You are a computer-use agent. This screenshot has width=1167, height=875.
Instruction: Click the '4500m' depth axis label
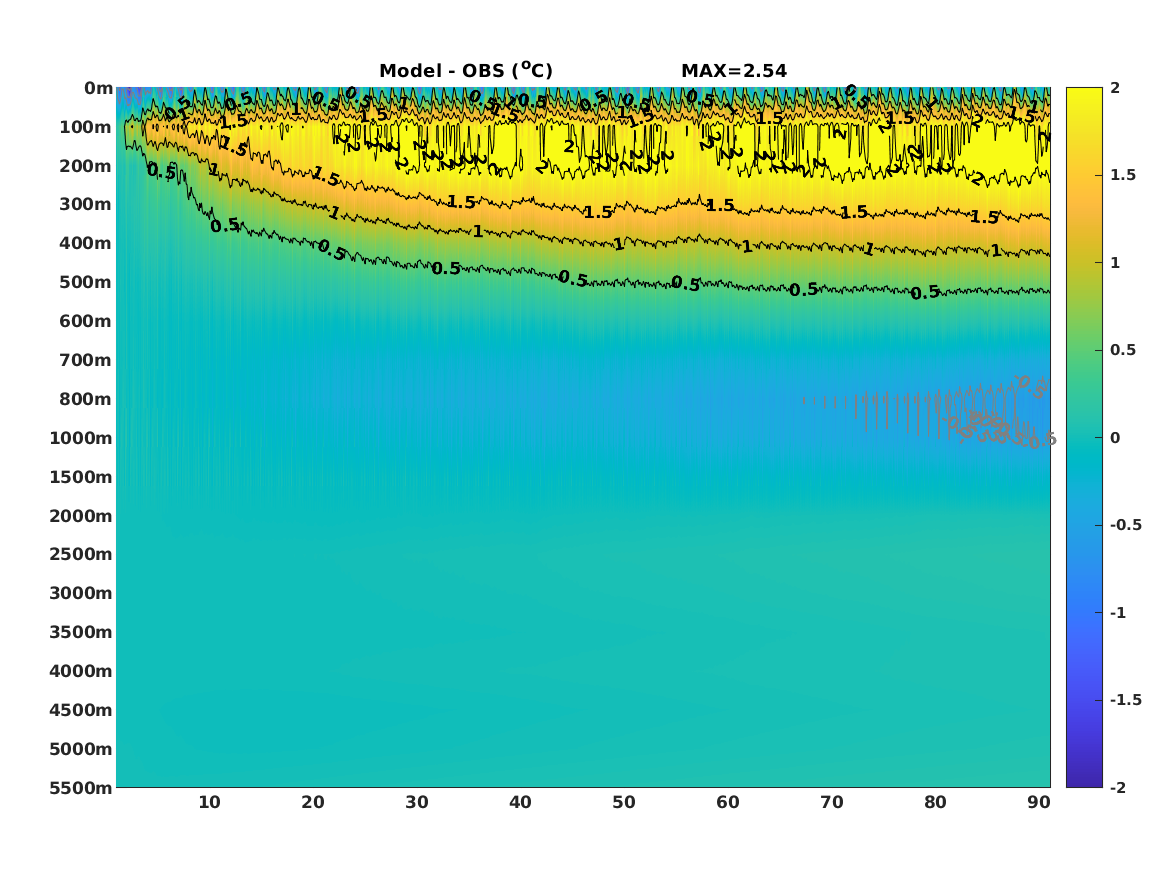pyautogui.click(x=81, y=710)
